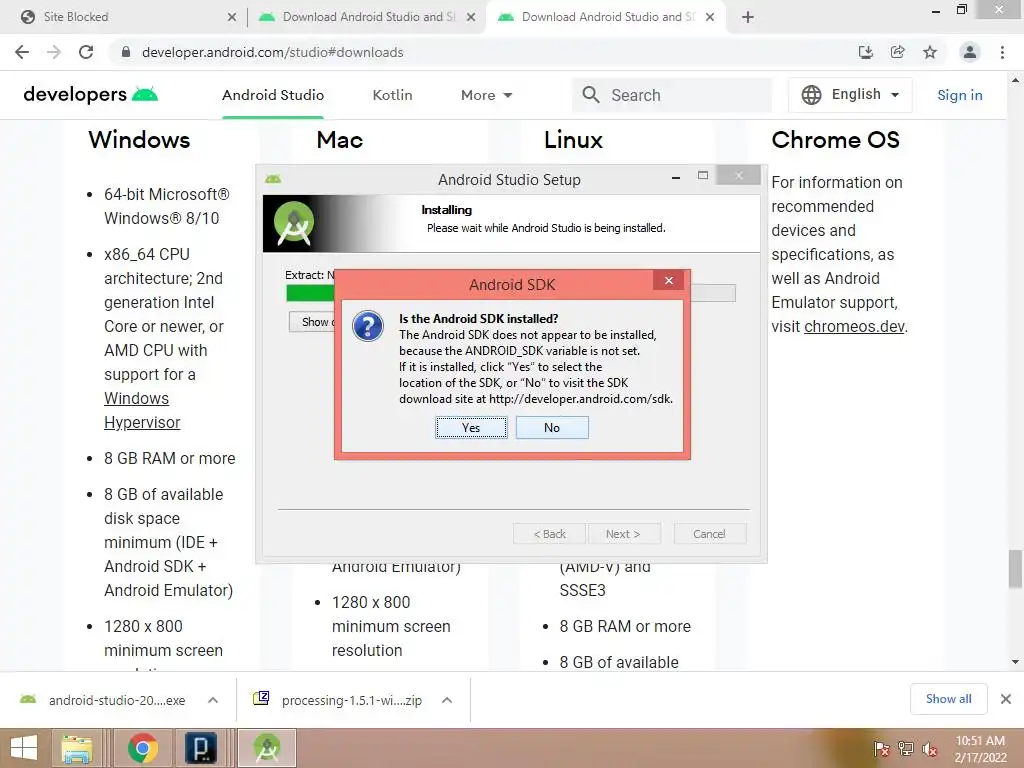Image resolution: width=1024 pixels, height=768 pixels.
Task: Open Chrome three-dot menu
Action: 1002,52
